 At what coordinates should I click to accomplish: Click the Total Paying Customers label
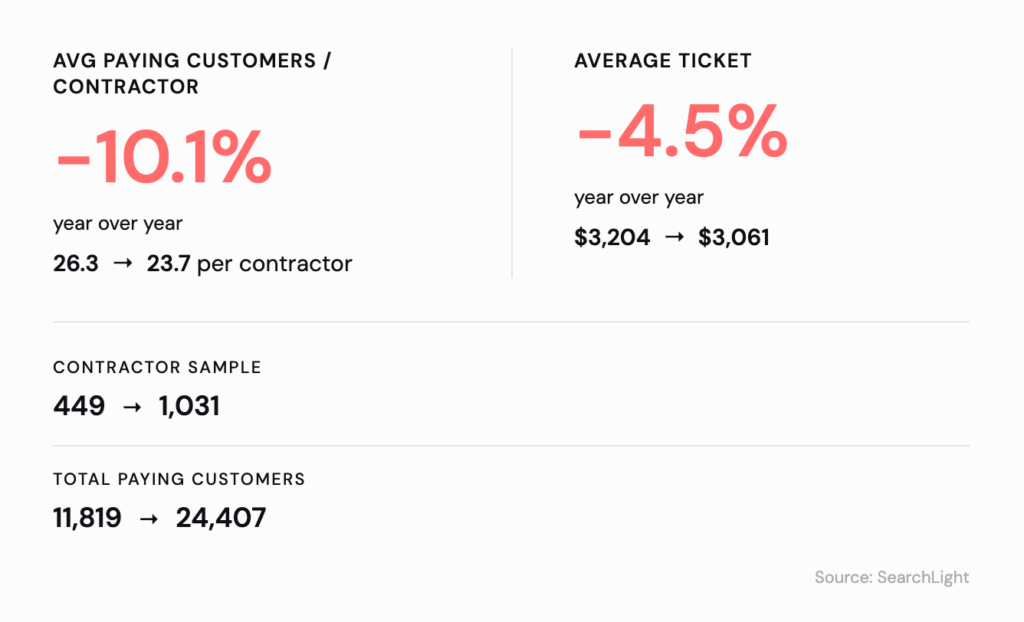click(179, 479)
